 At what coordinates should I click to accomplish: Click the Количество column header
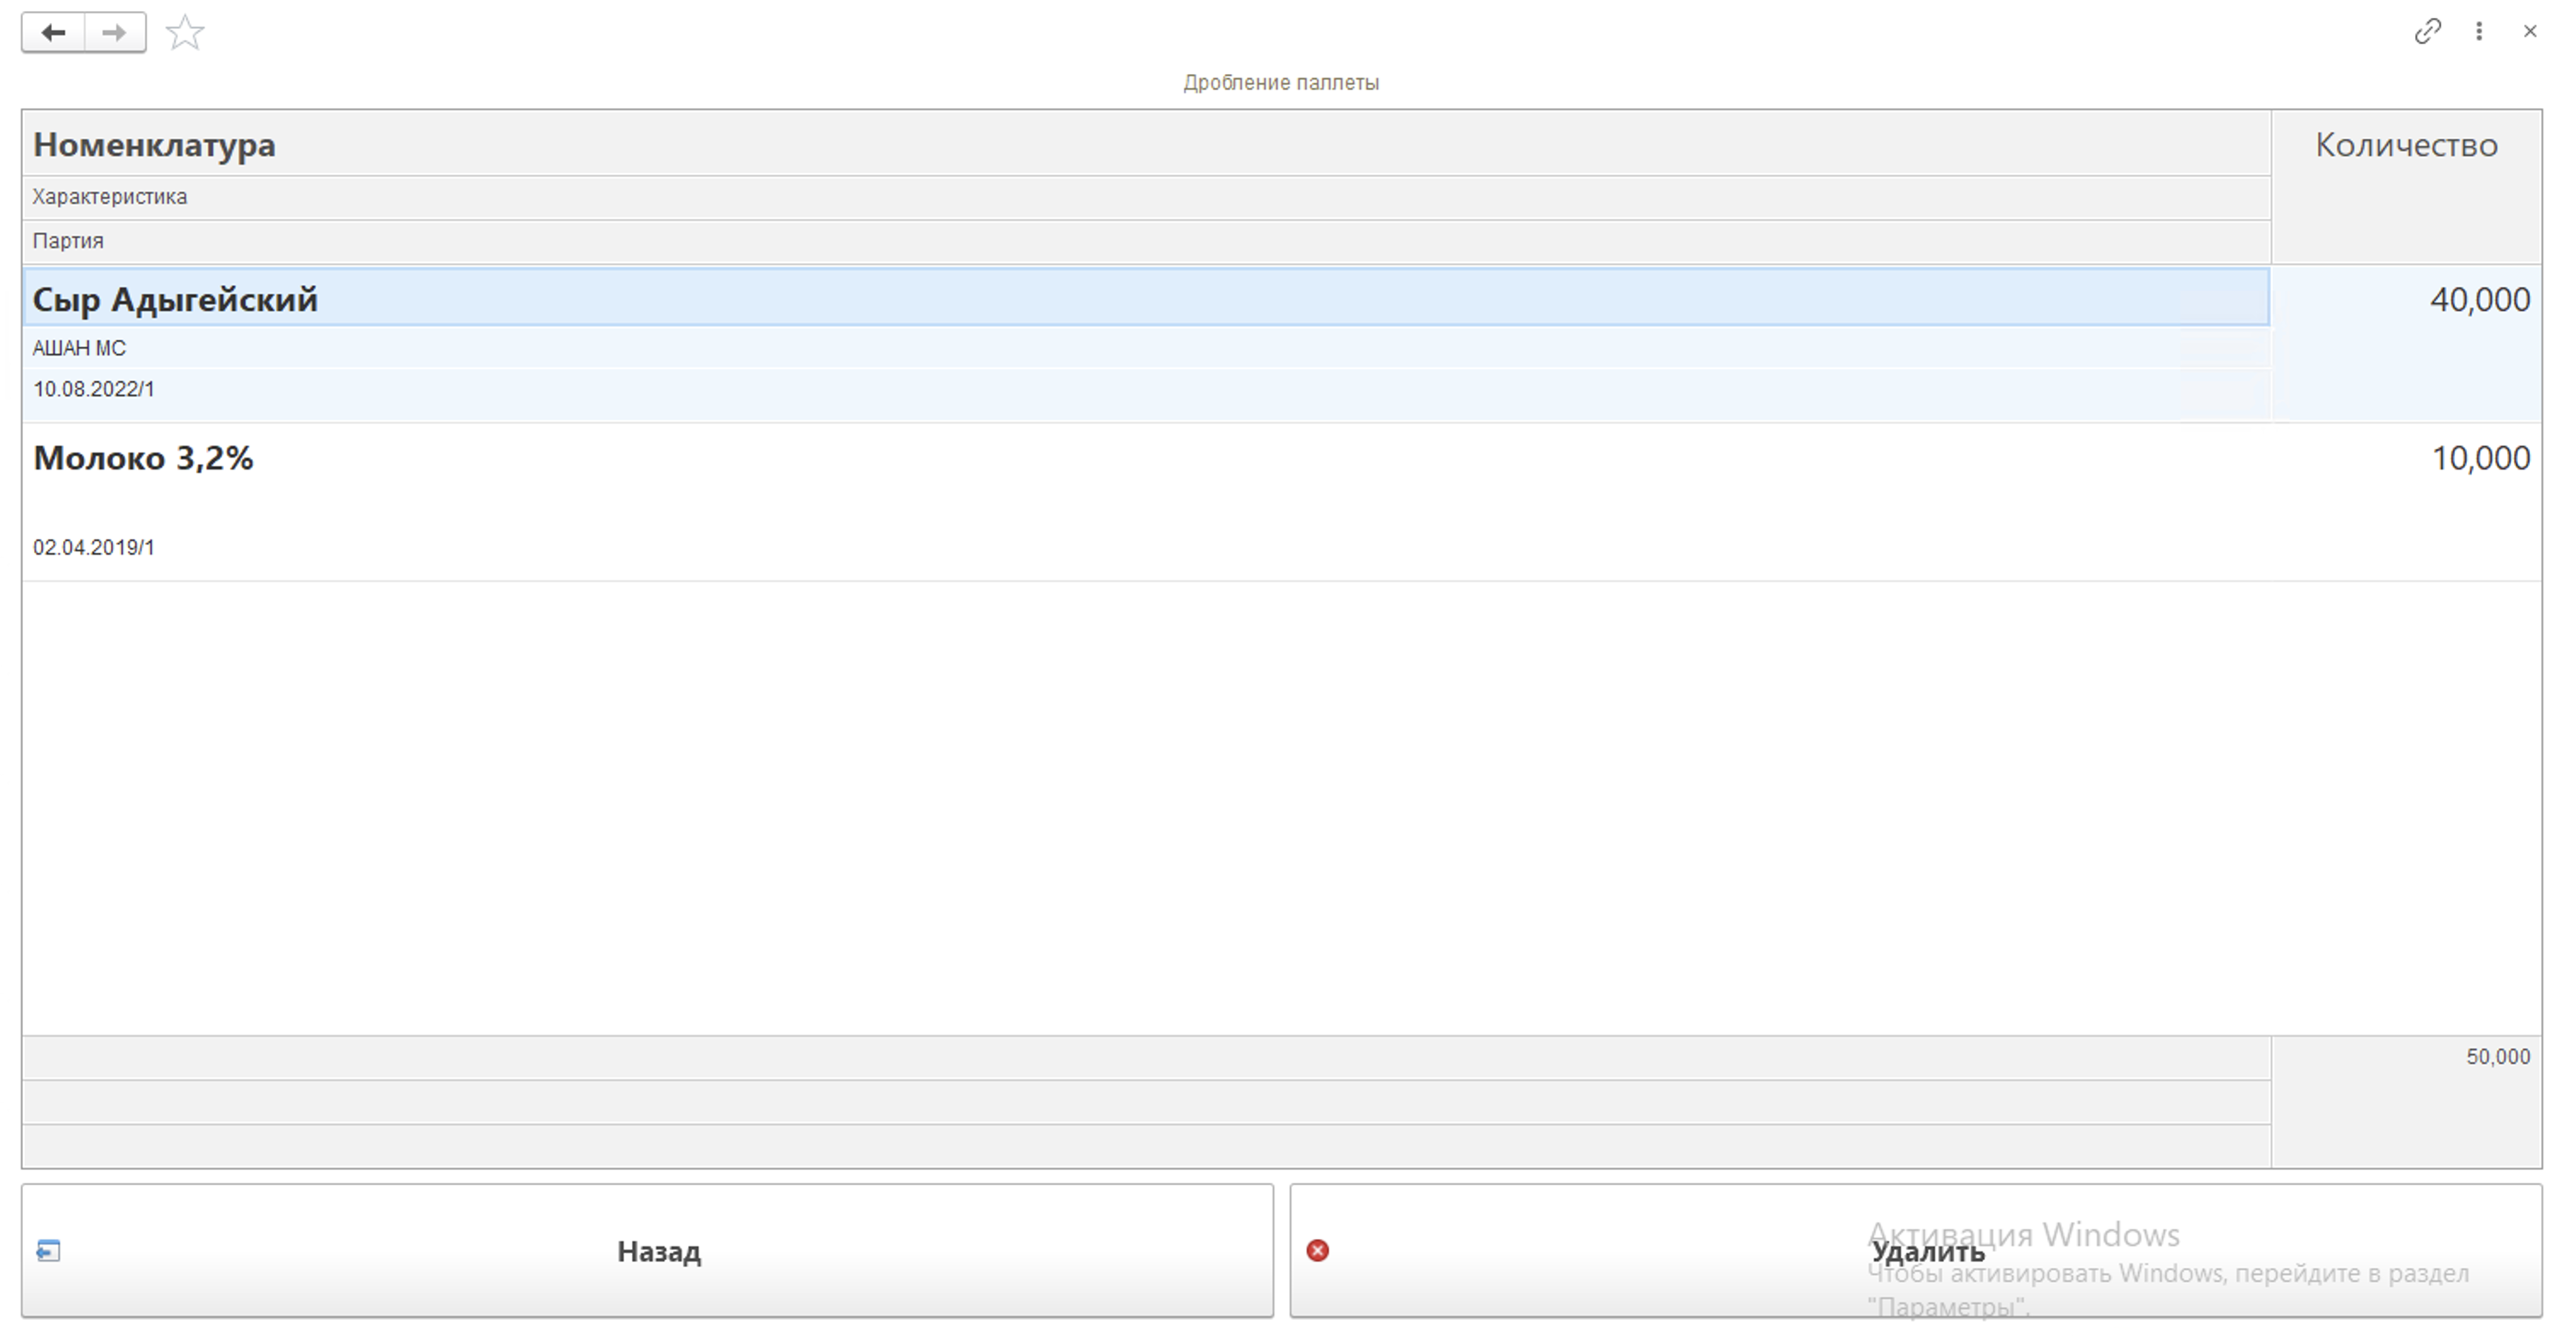click(2405, 145)
